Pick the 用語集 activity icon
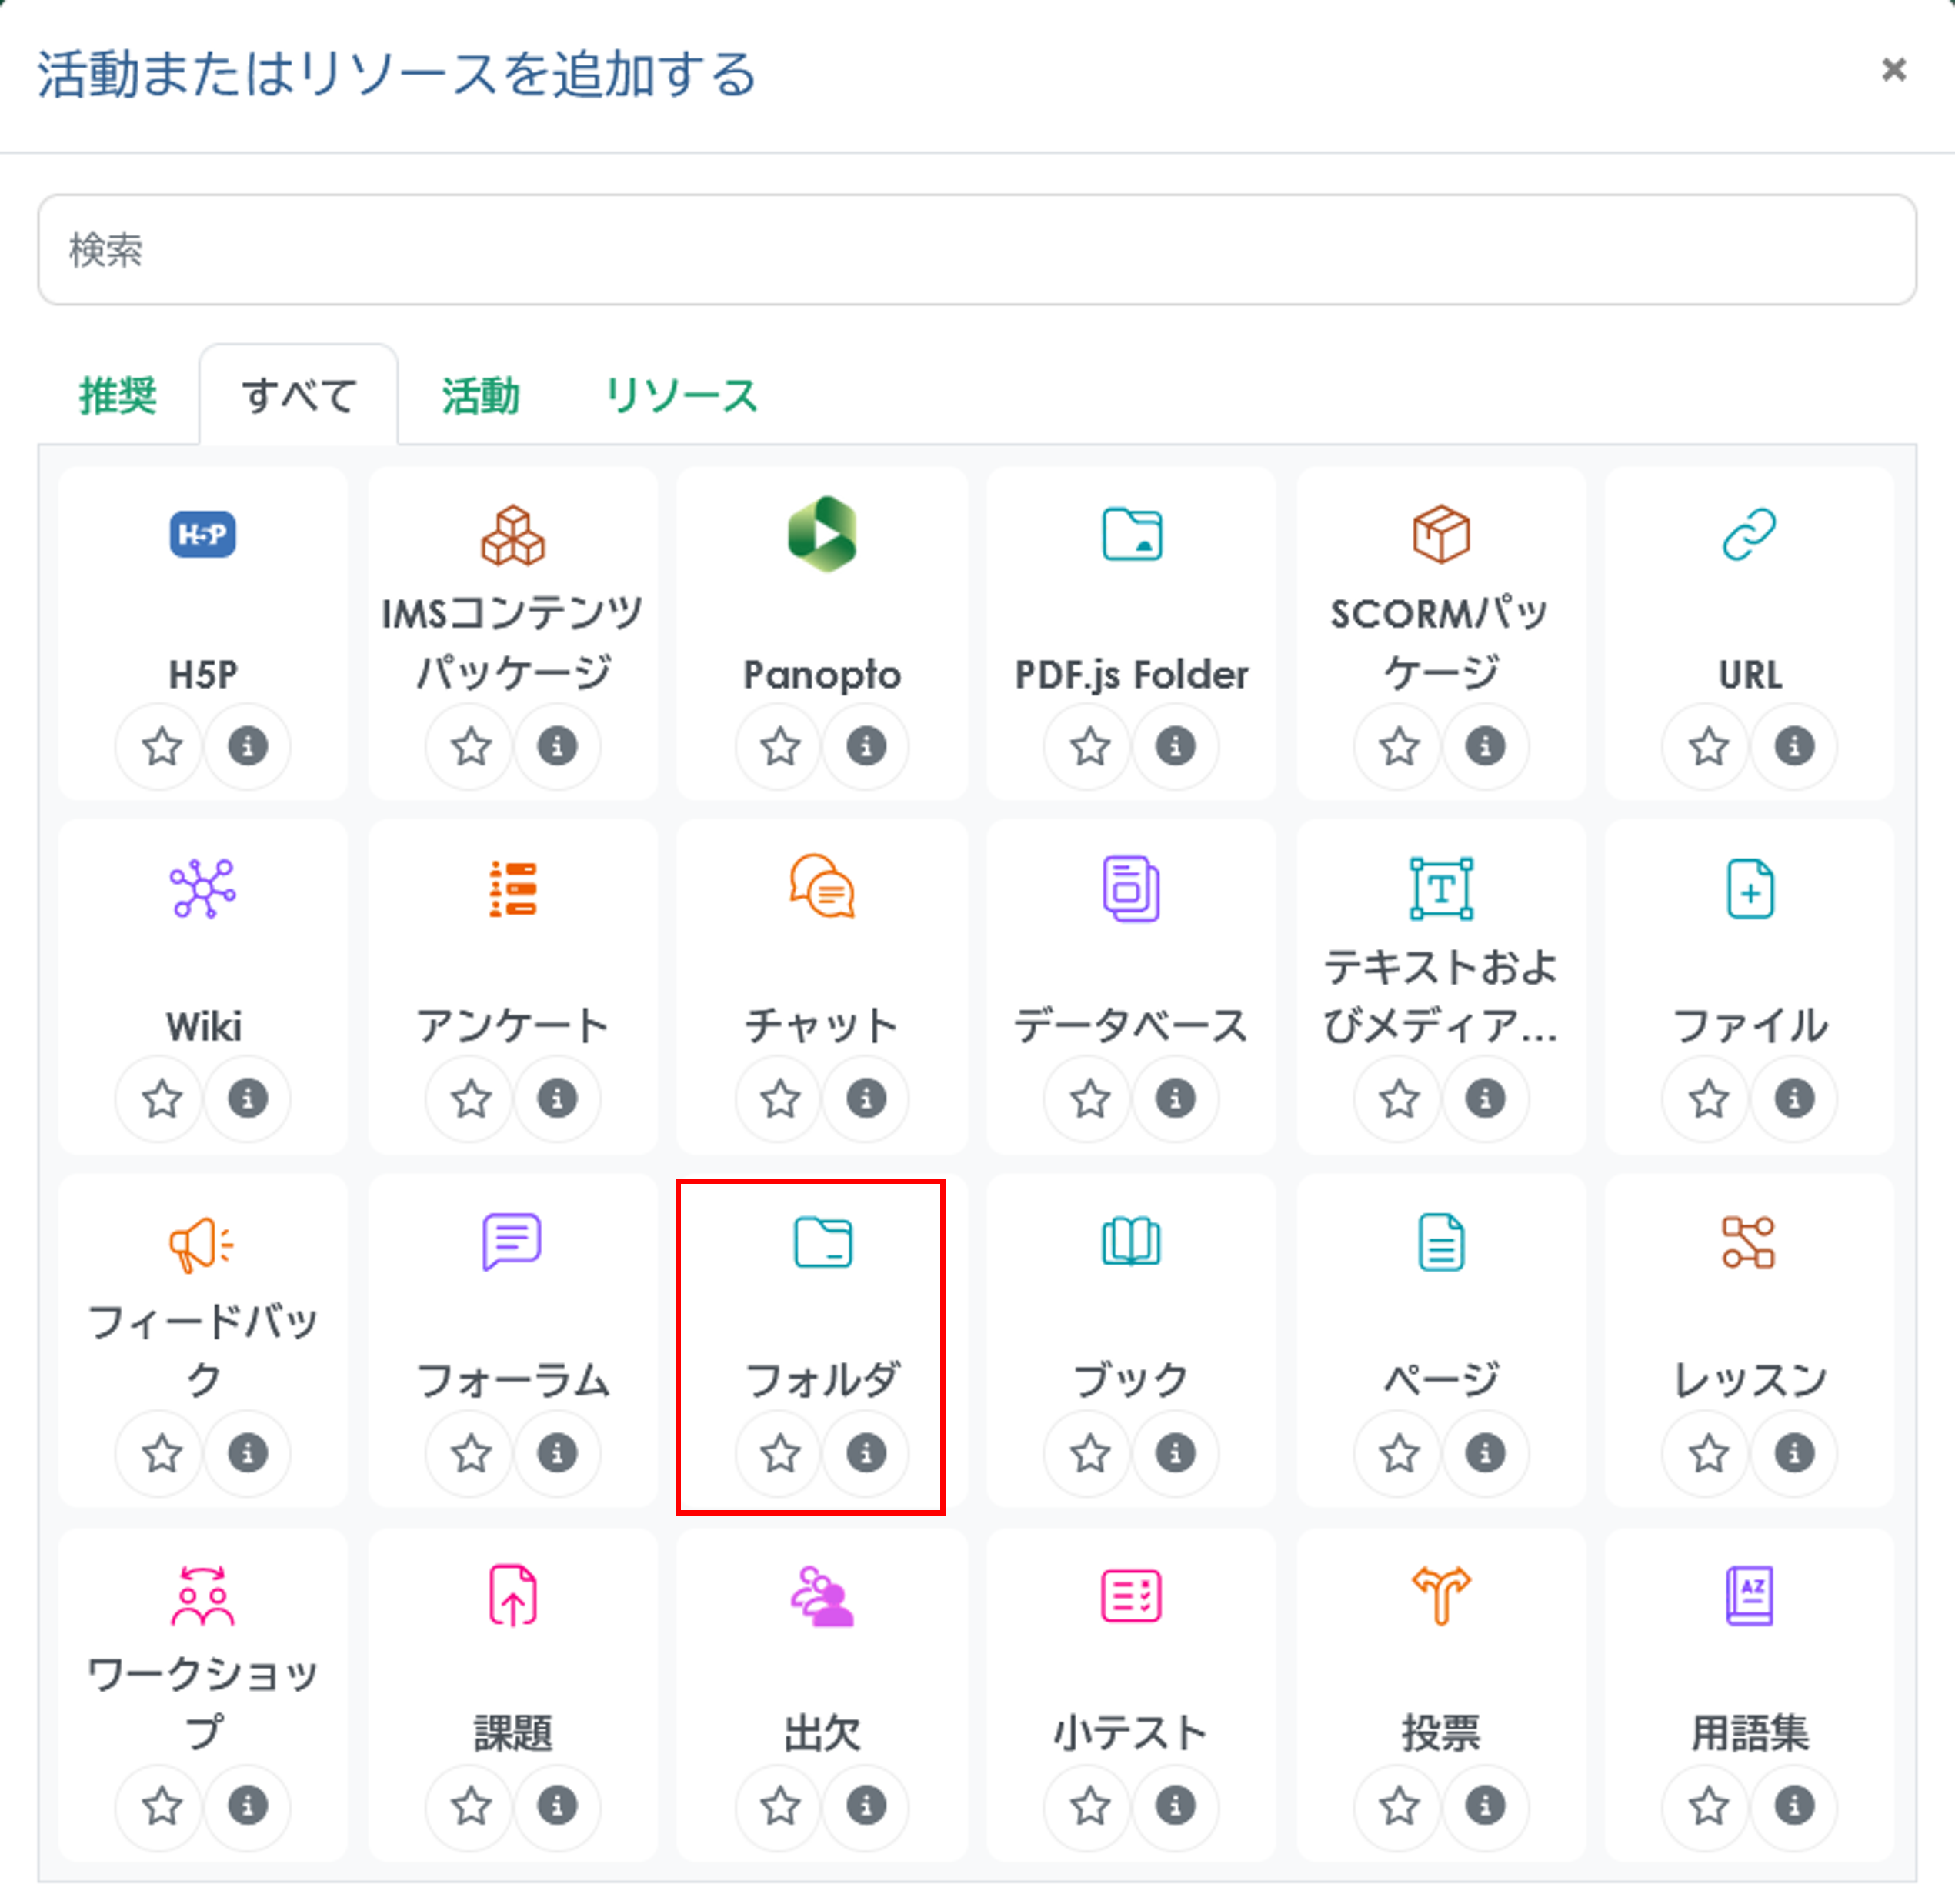 [1749, 1595]
